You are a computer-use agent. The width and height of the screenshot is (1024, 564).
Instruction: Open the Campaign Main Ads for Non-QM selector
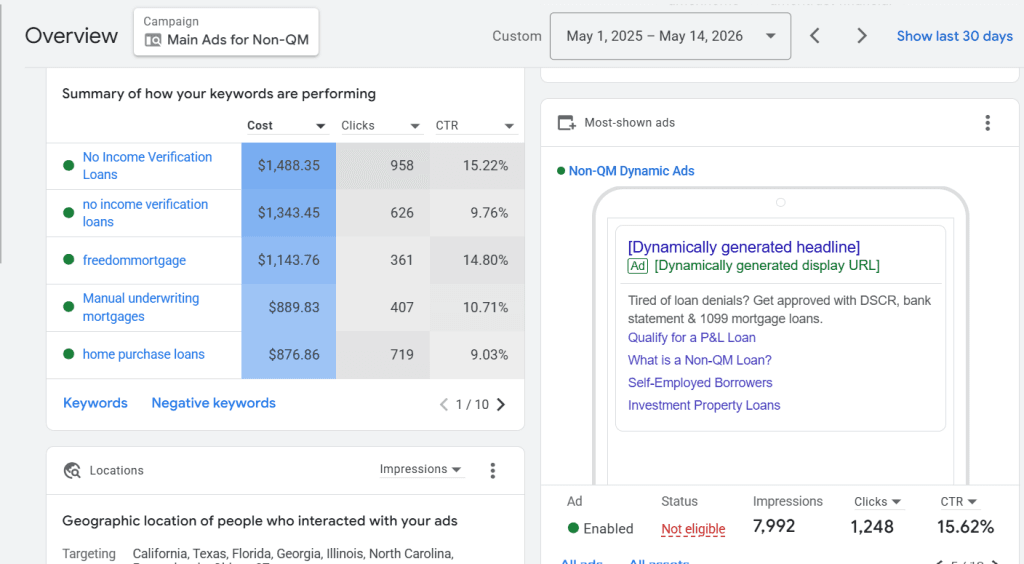click(226, 32)
